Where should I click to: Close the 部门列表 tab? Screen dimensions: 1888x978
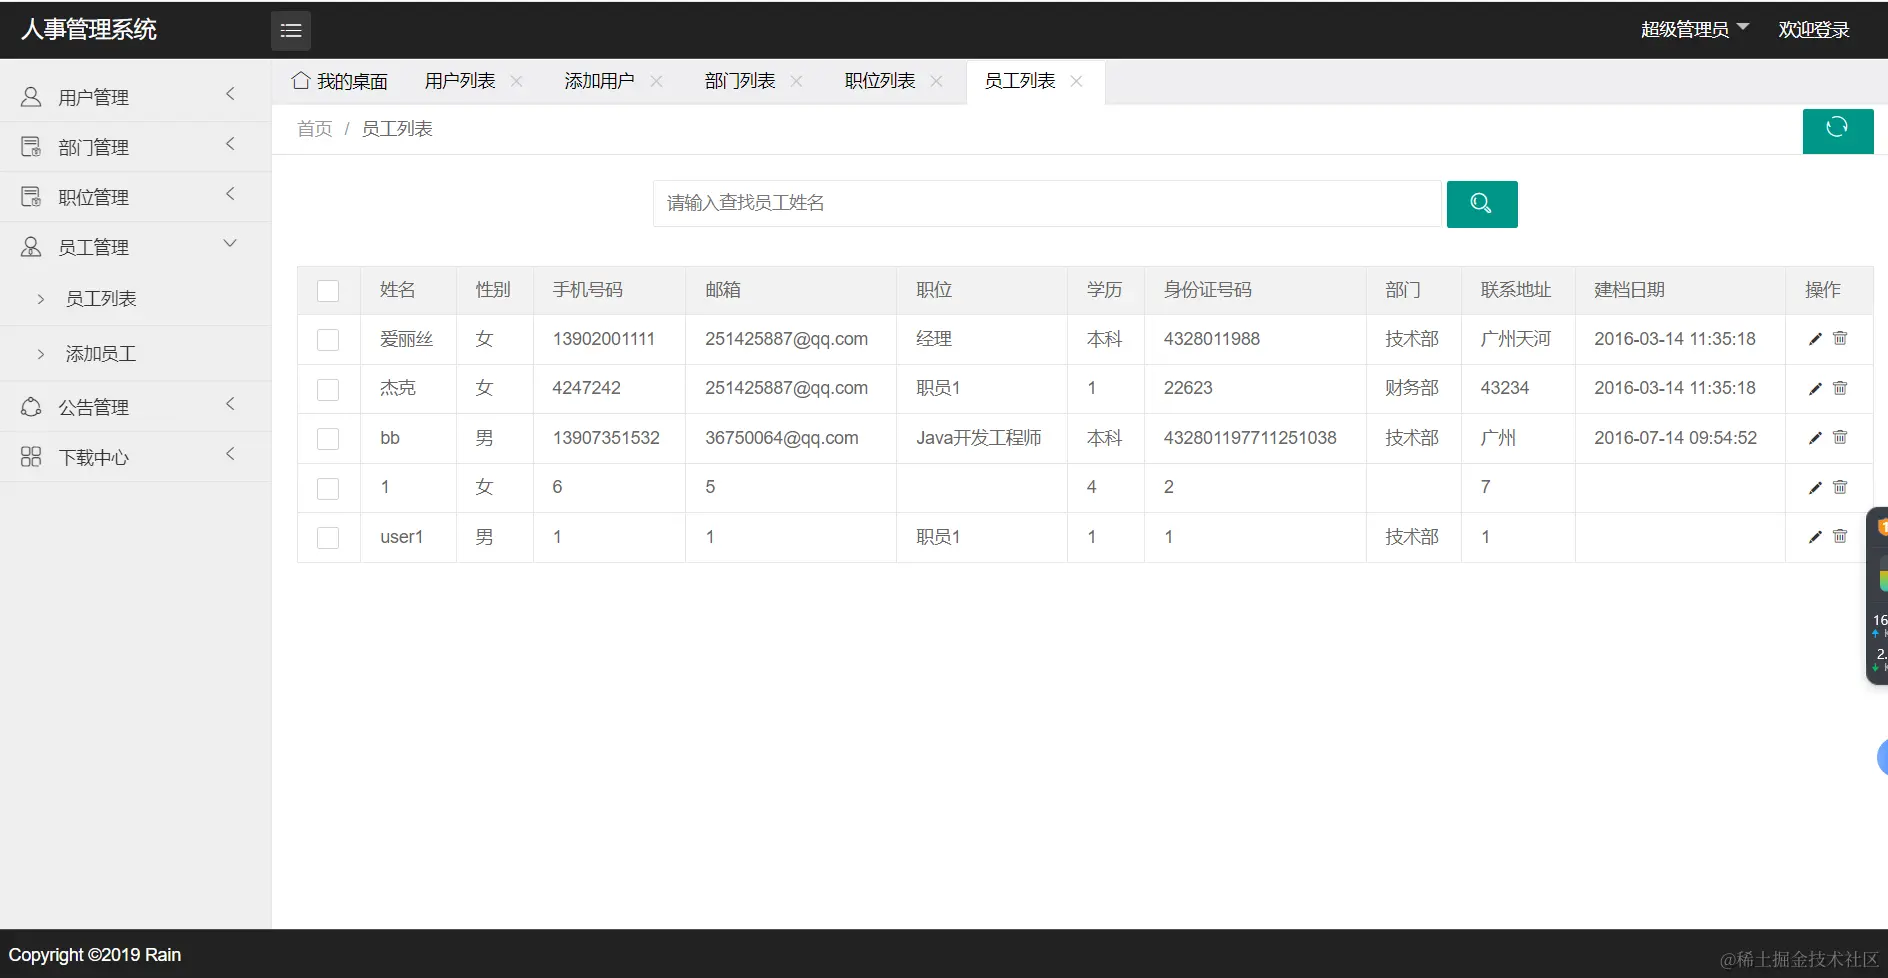point(796,81)
